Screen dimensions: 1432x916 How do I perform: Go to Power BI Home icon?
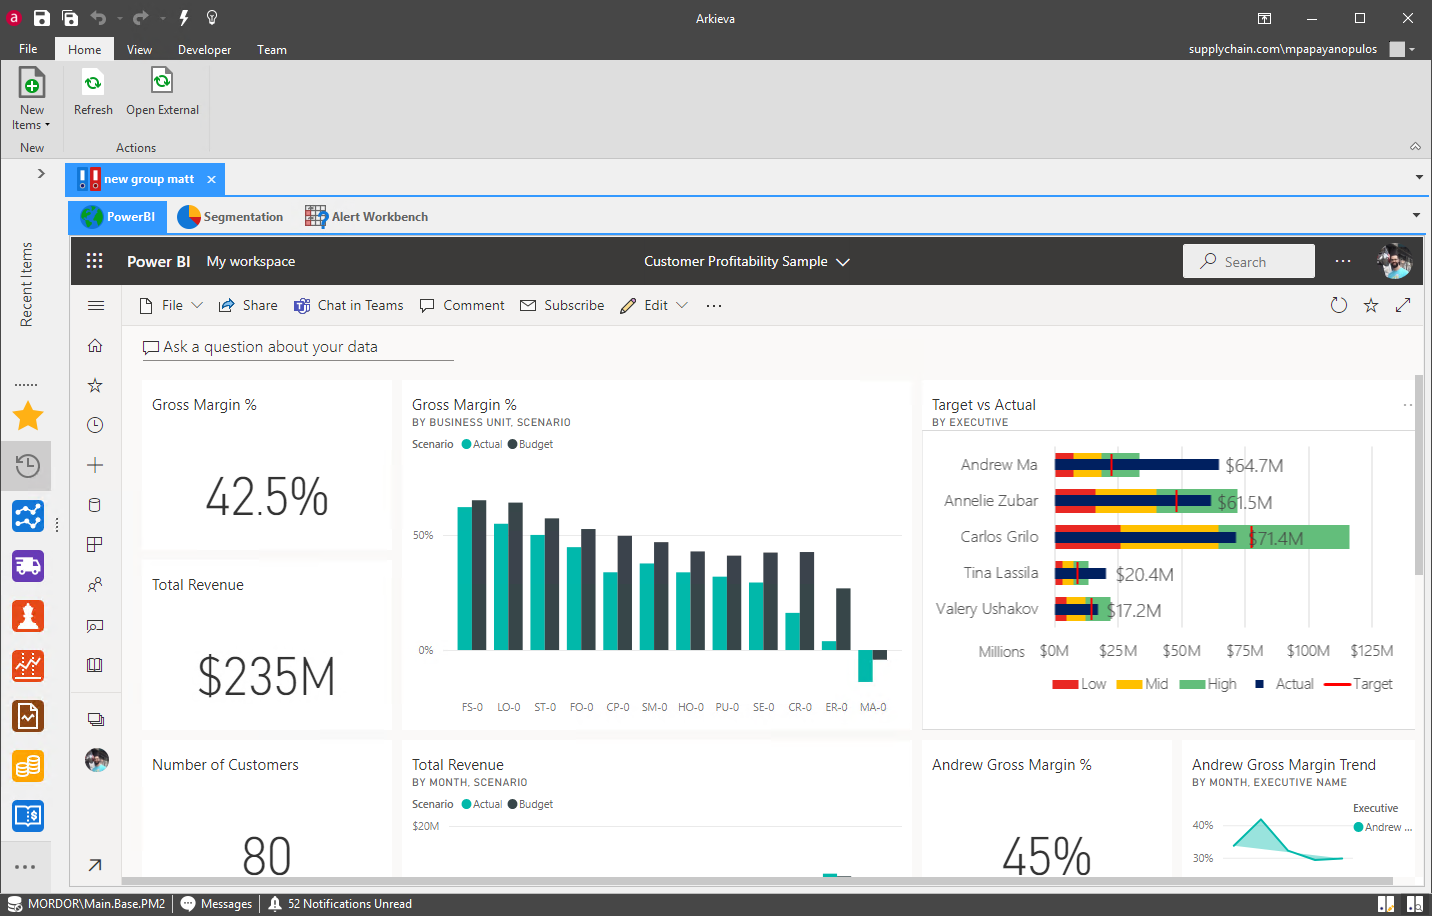tap(95, 346)
